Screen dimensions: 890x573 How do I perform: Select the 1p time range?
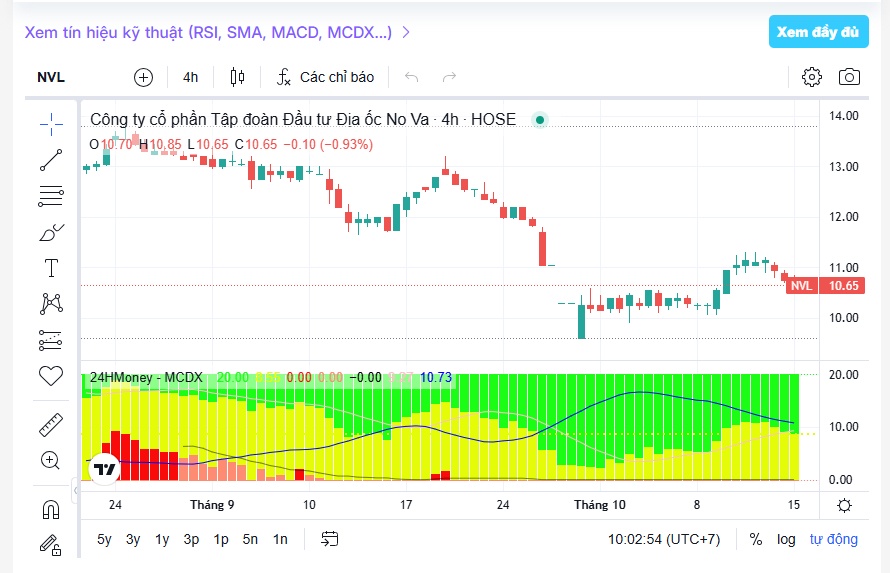click(221, 539)
